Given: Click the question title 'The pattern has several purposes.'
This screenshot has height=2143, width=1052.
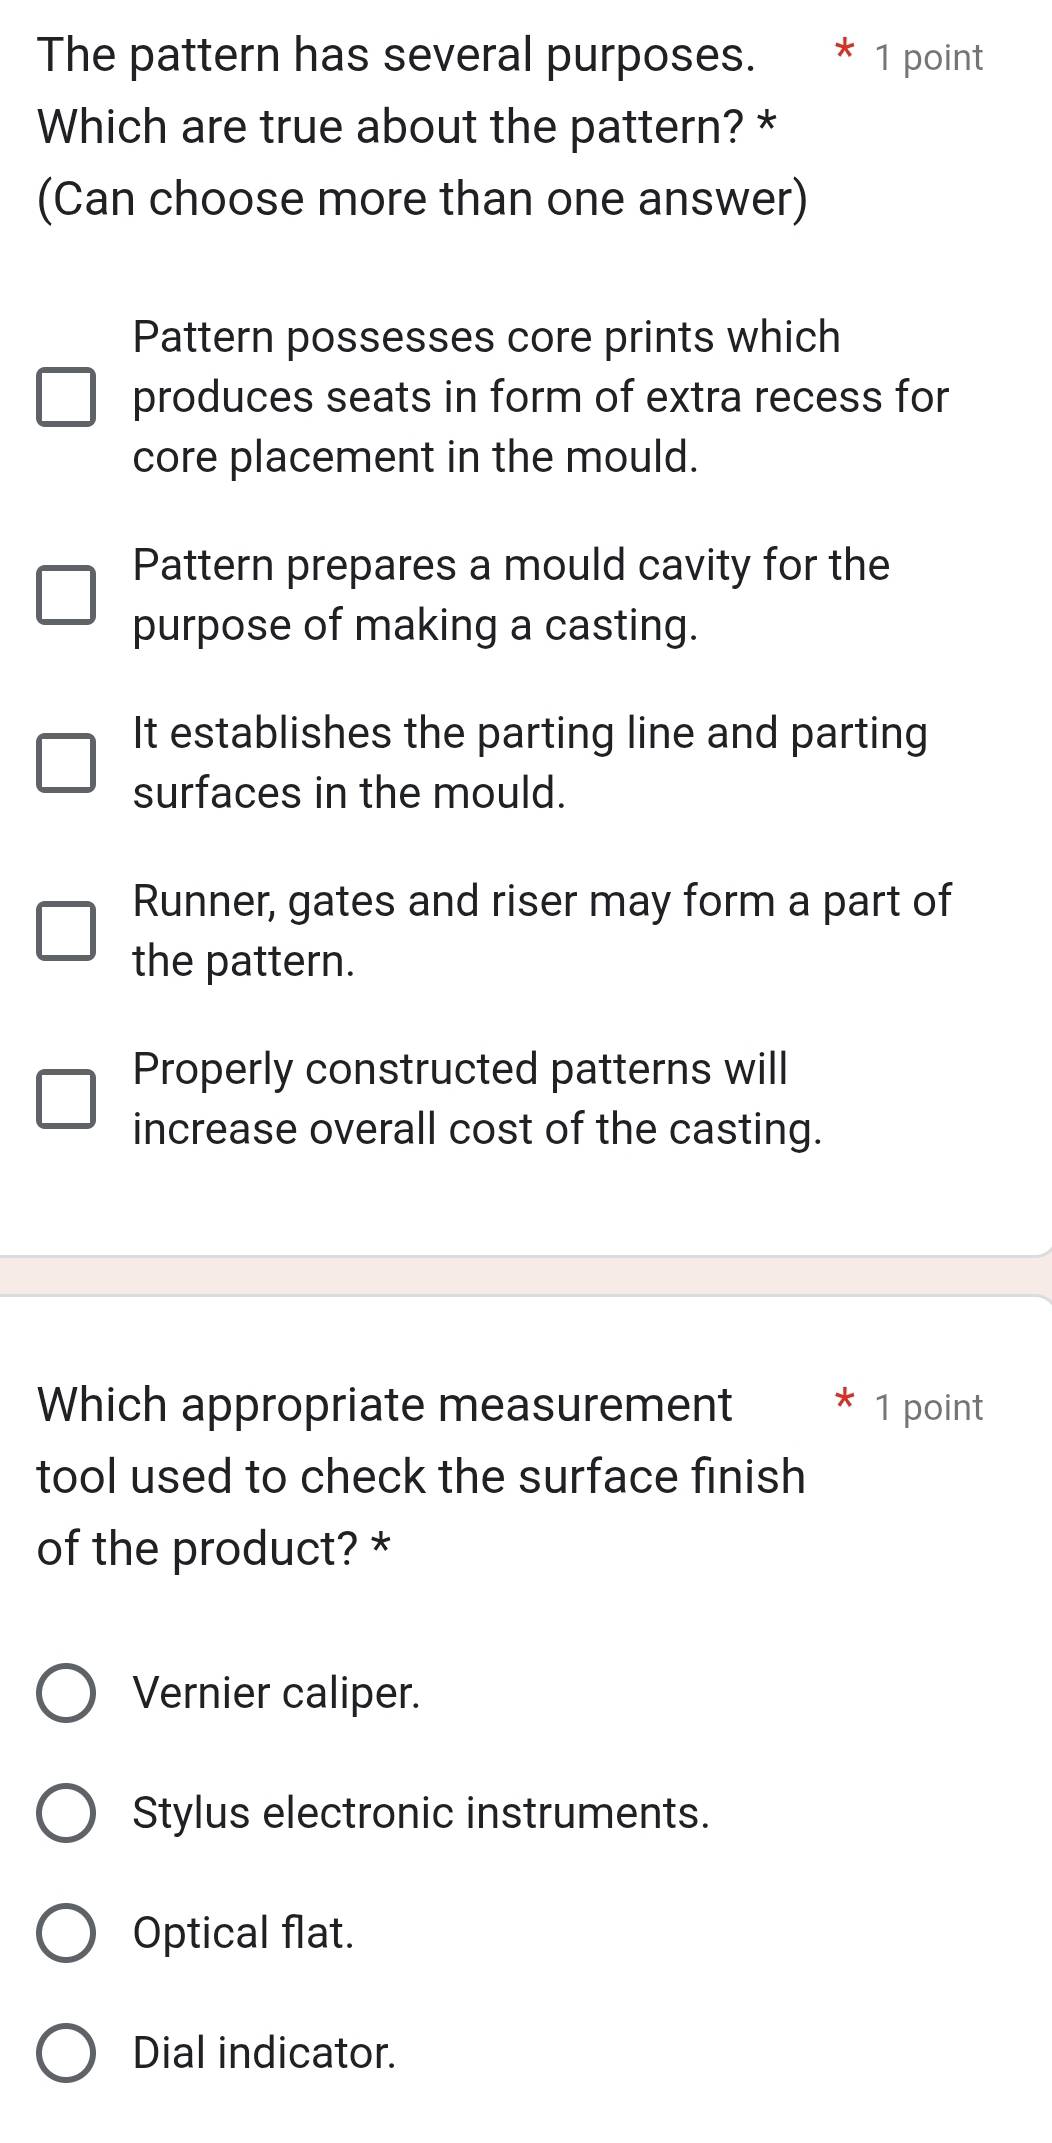Looking at the screenshot, I should coord(396,55).
